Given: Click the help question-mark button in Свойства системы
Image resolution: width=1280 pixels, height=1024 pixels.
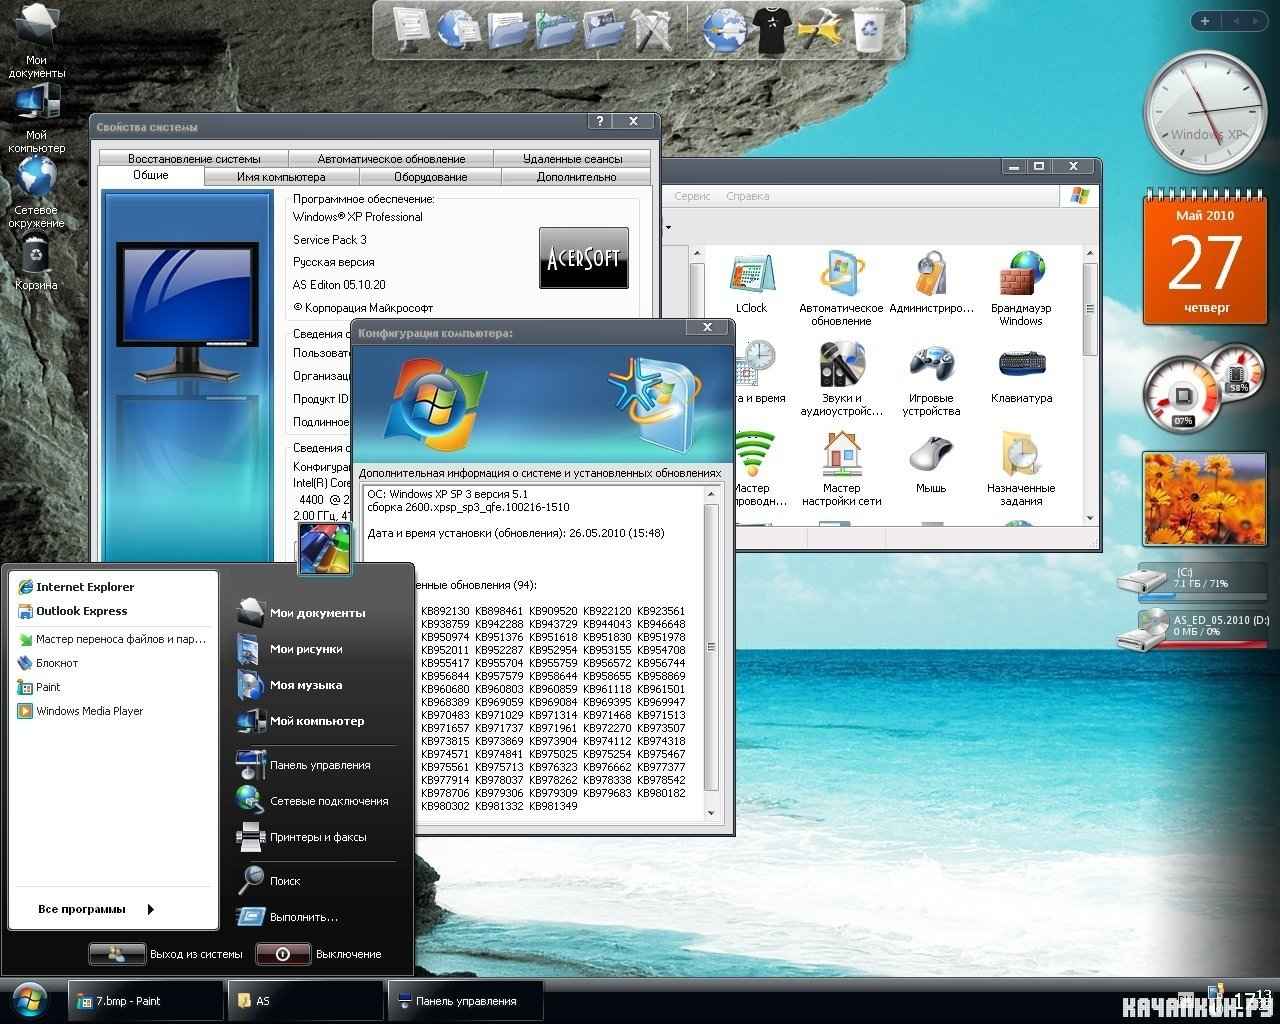Looking at the screenshot, I should [x=599, y=121].
